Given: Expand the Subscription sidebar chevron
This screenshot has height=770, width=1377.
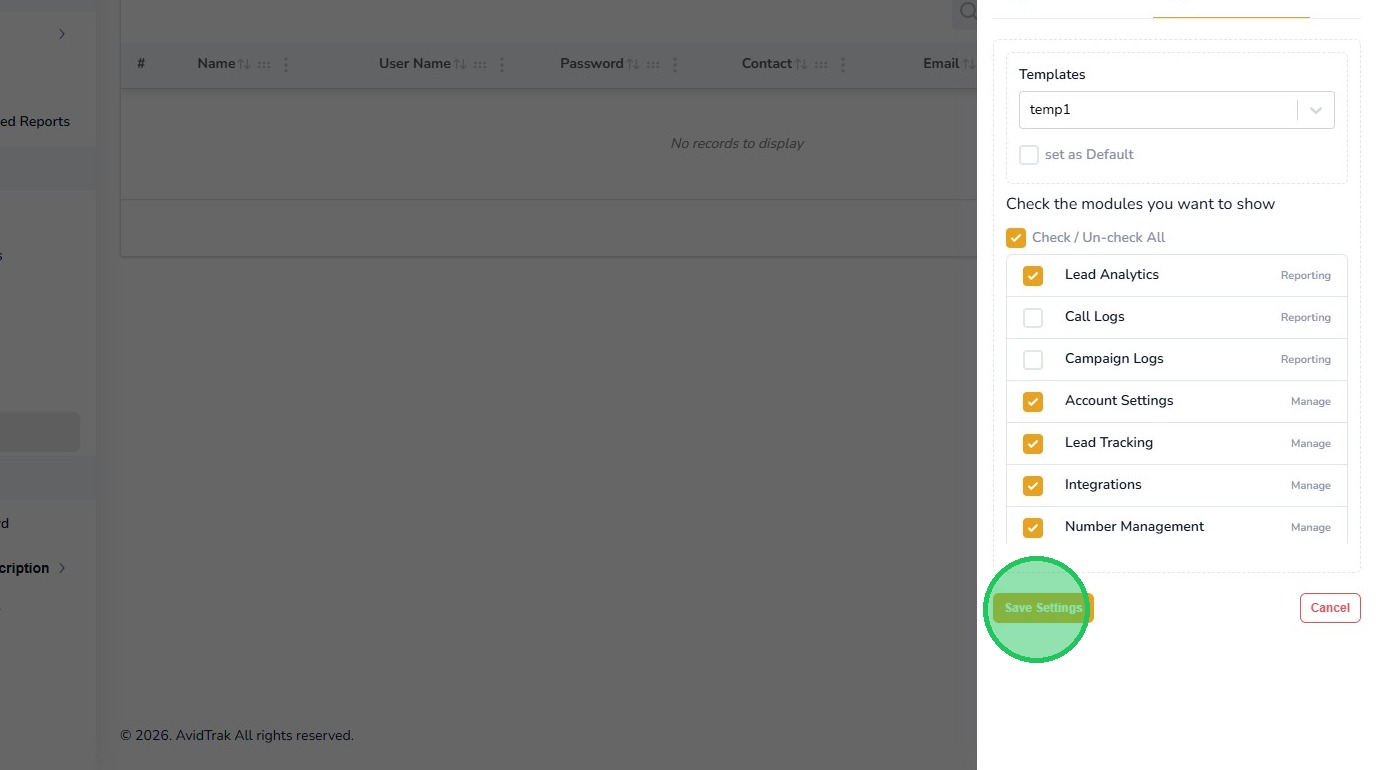Looking at the screenshot, I should [x=62, y=568].
